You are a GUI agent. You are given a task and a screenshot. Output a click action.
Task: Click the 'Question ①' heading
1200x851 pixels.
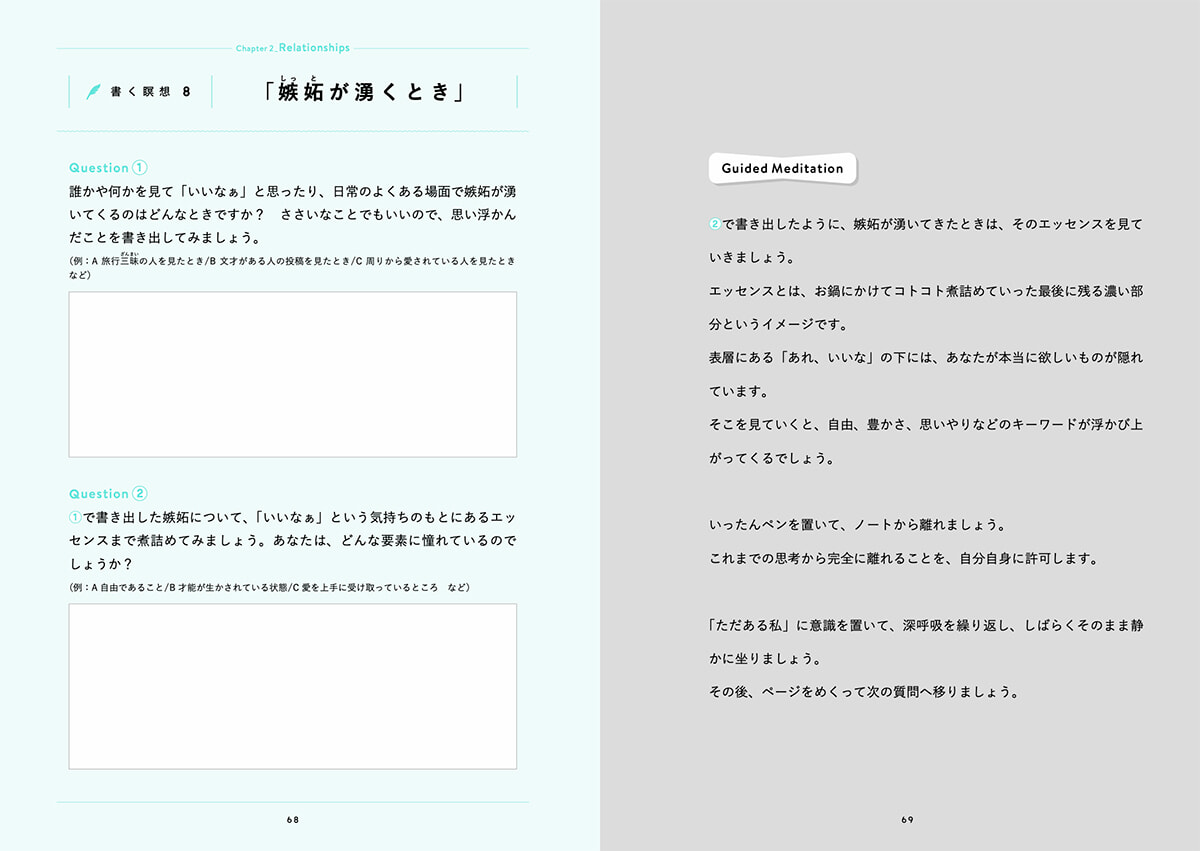click(x=108, y=168)
